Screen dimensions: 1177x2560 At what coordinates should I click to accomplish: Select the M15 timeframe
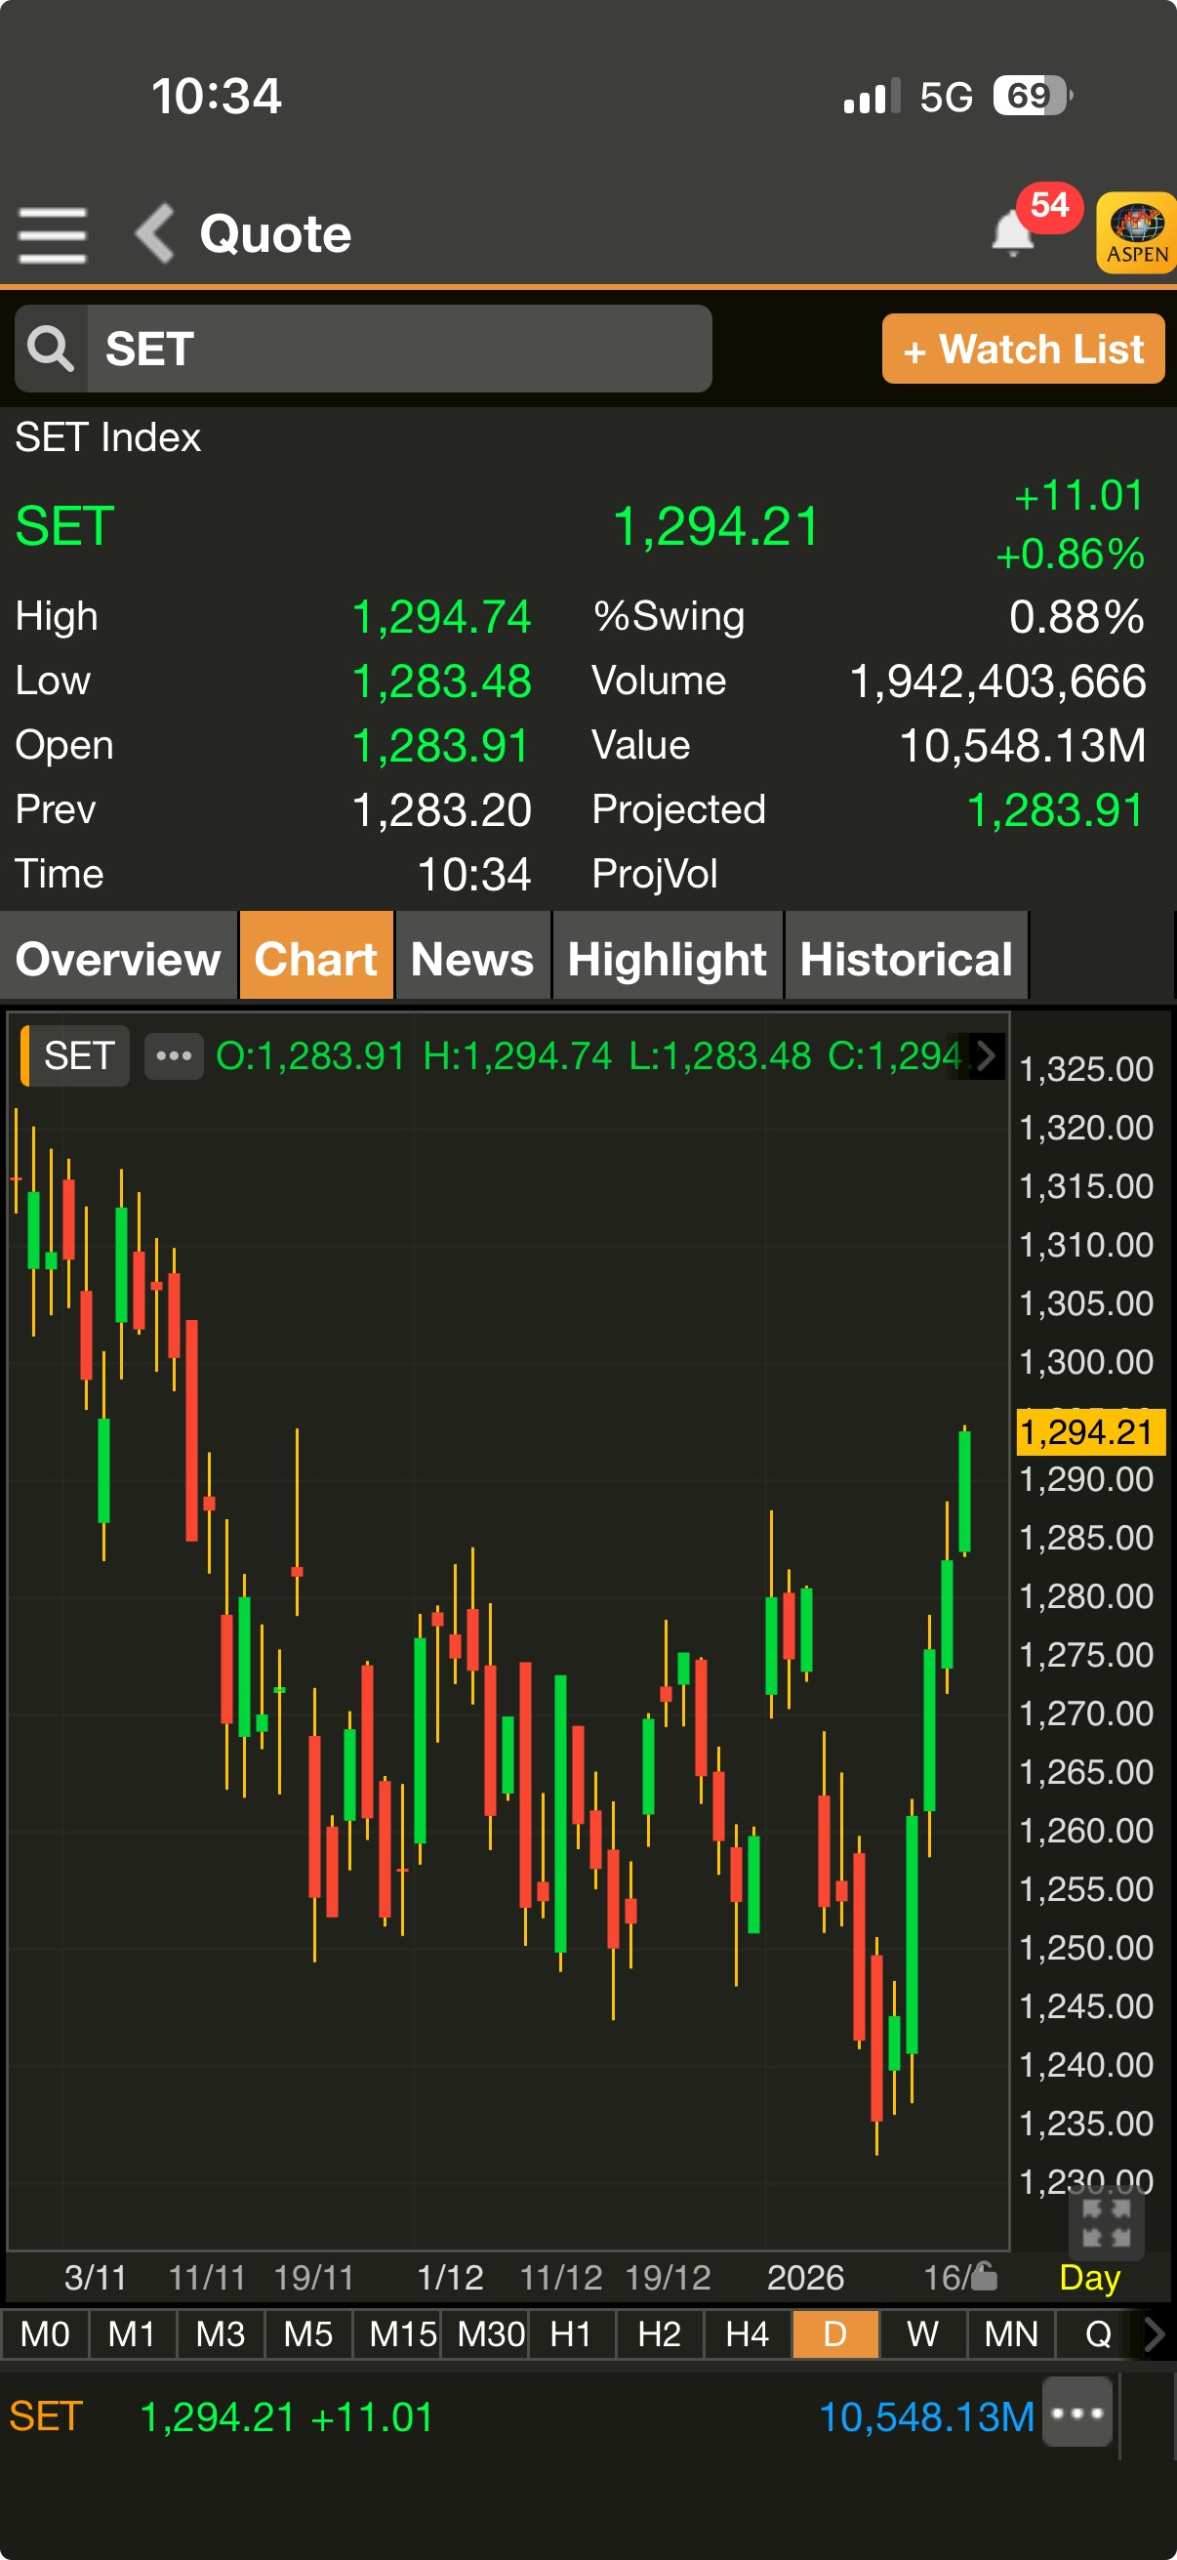(402, 2334)
